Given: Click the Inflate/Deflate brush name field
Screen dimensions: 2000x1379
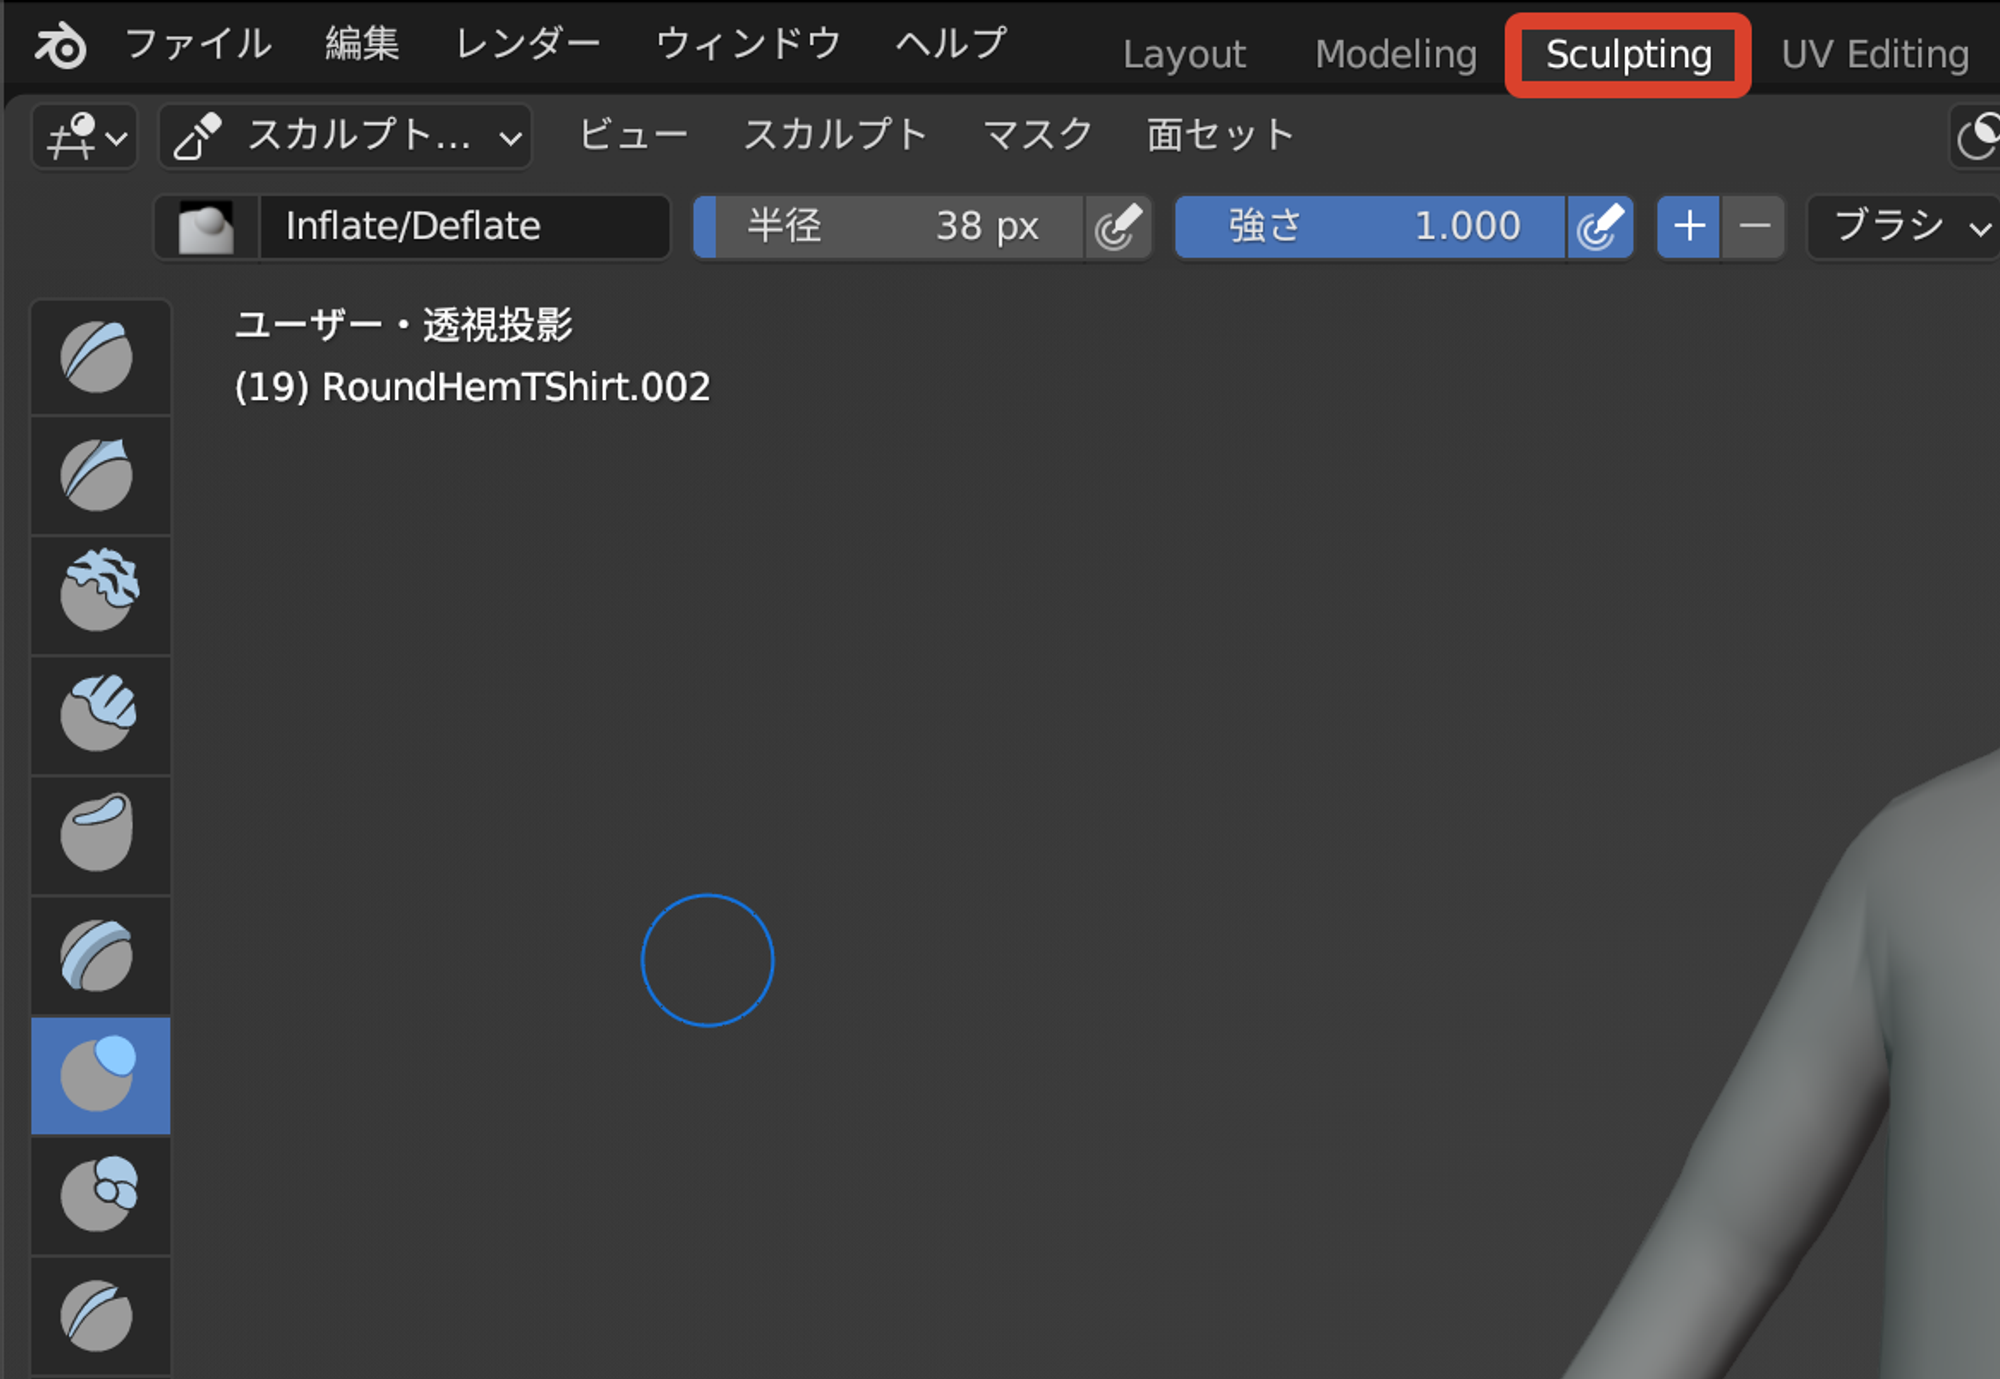Looking at the screenshot, I should coord(464,227).
